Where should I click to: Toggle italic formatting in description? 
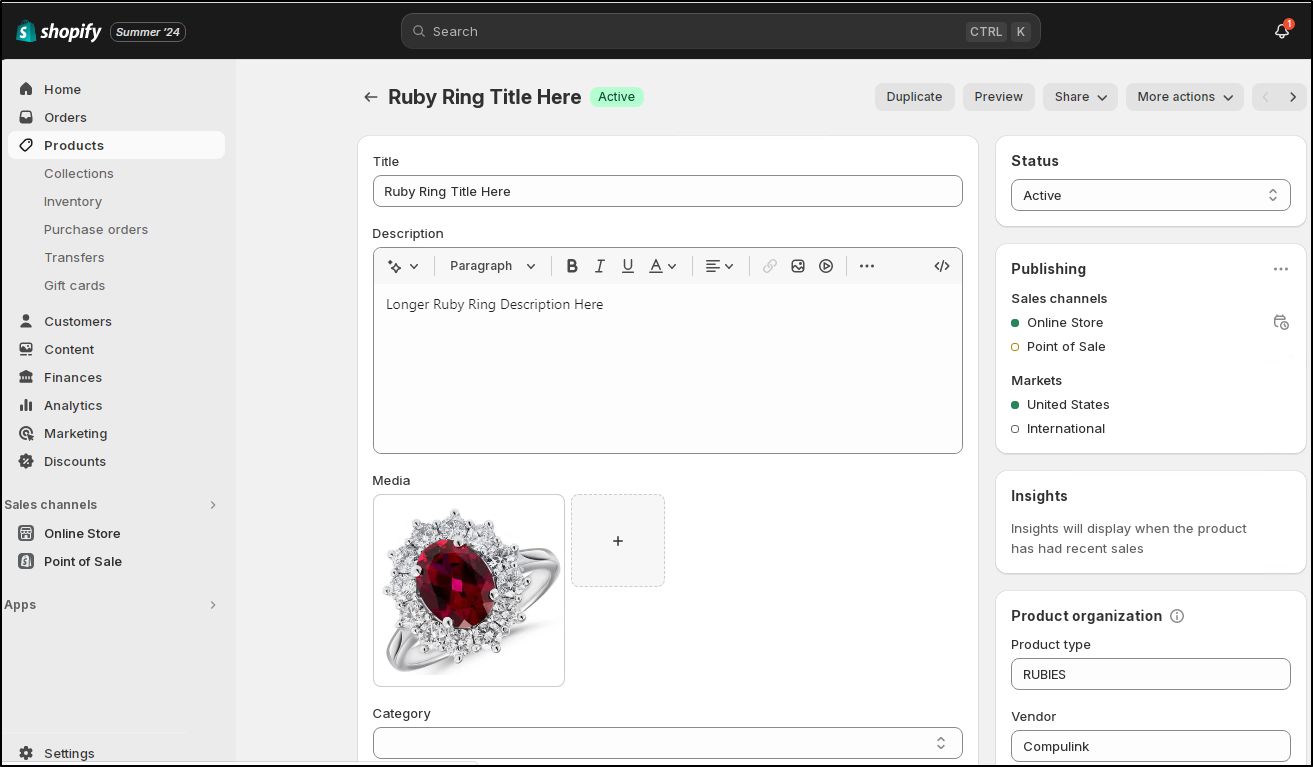pyautogui.click(x=600, y=266)
